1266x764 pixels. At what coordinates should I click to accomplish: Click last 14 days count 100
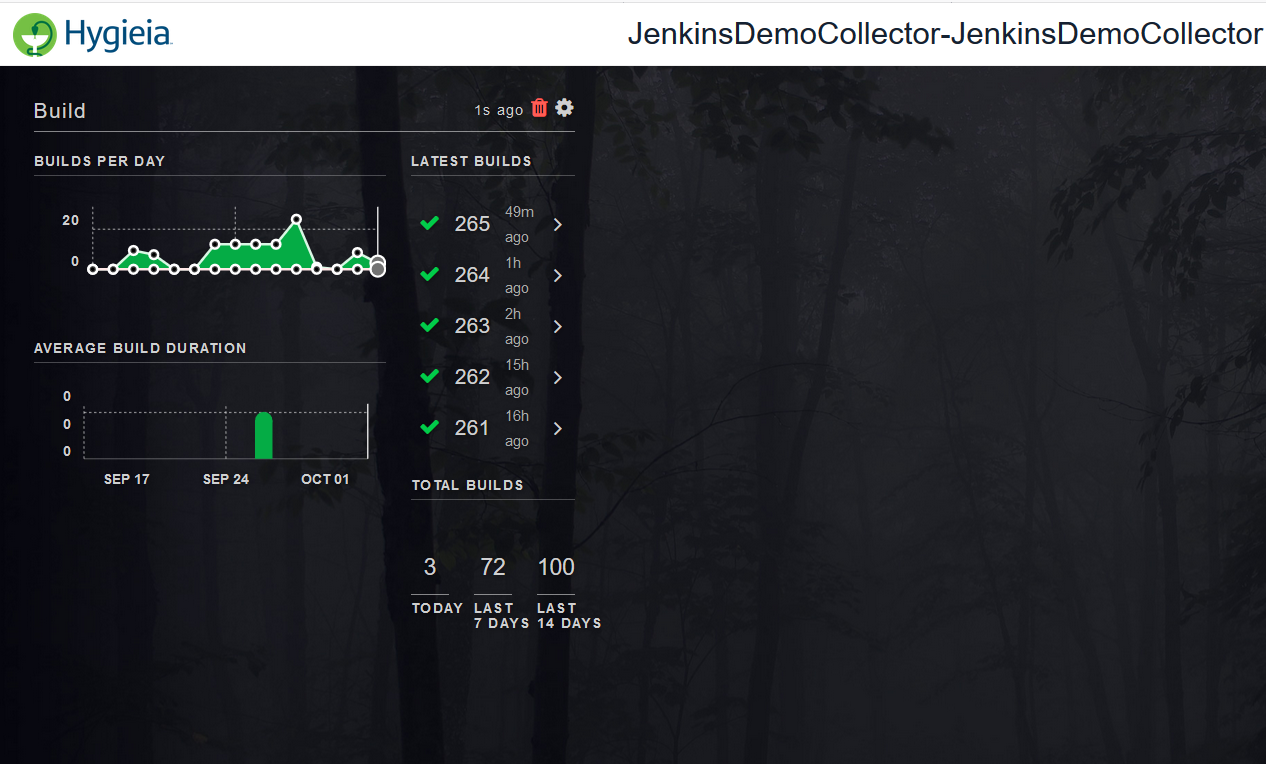[x=556, y=567]
